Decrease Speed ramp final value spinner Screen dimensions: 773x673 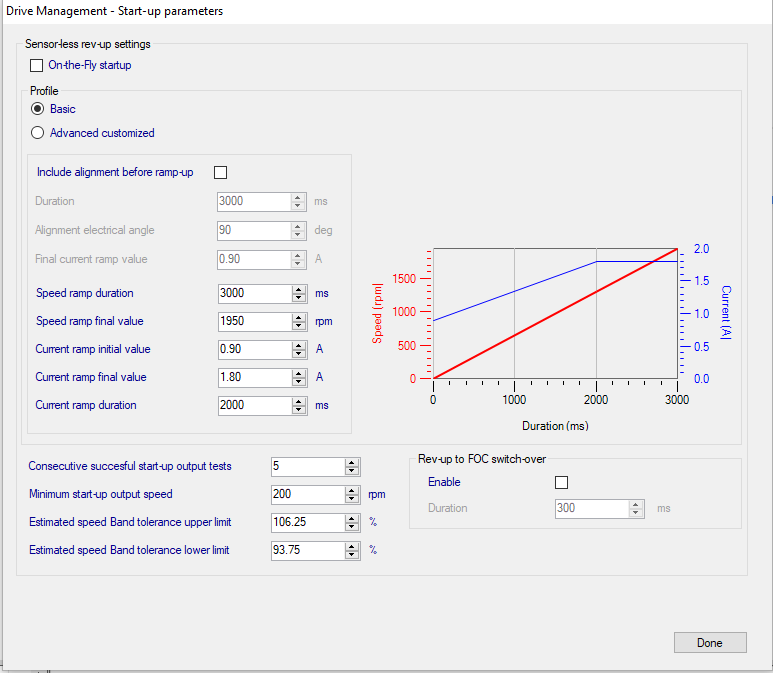(299, 326)
